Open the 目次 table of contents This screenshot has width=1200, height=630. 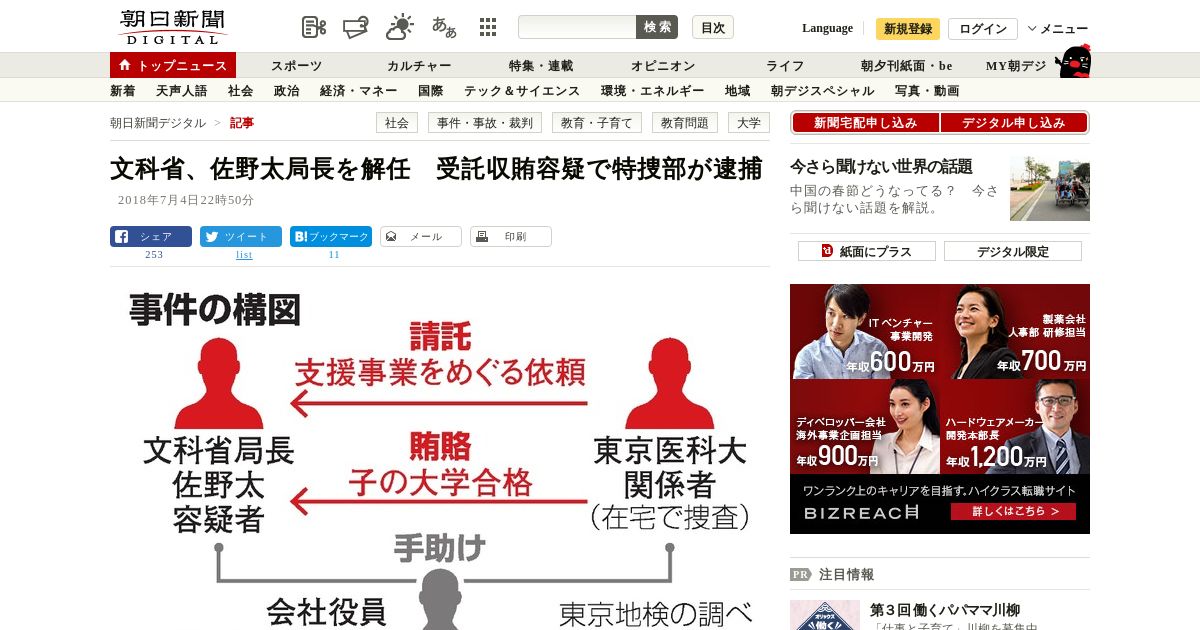713,27
